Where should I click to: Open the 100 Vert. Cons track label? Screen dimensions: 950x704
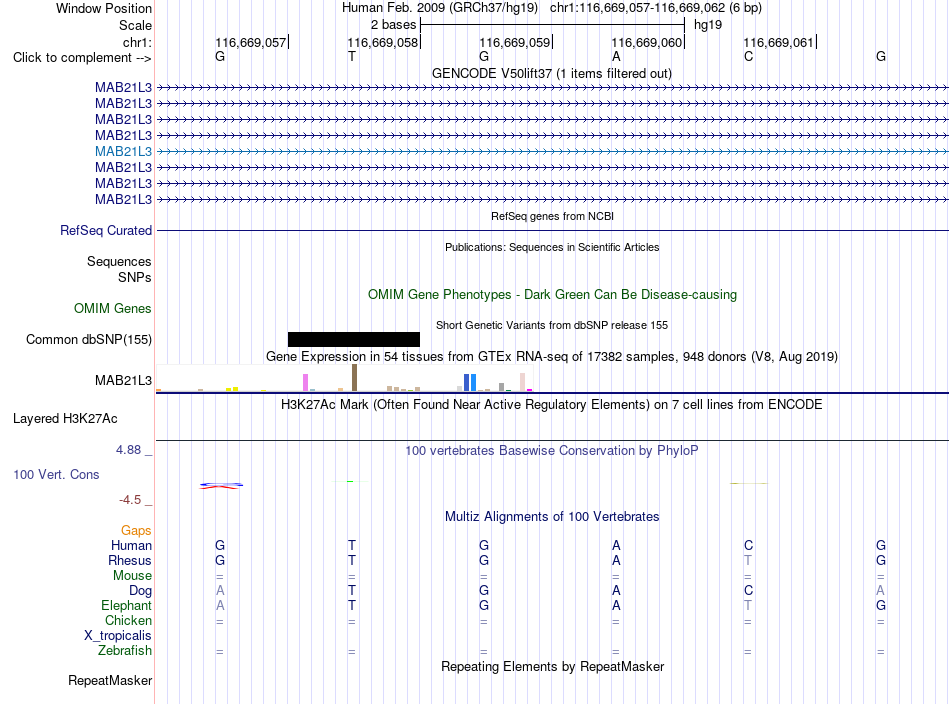[x=56, y=474]
